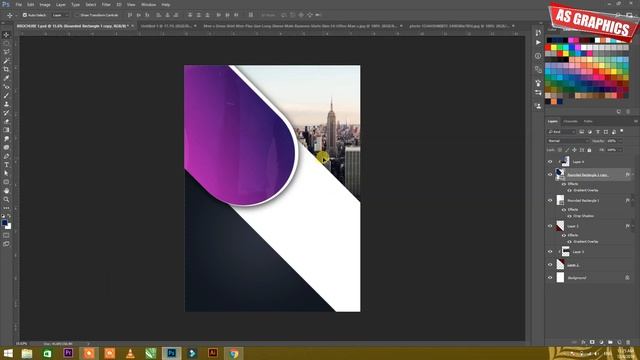Open the Edit Toolbar three-dots button

click(6, 208)
